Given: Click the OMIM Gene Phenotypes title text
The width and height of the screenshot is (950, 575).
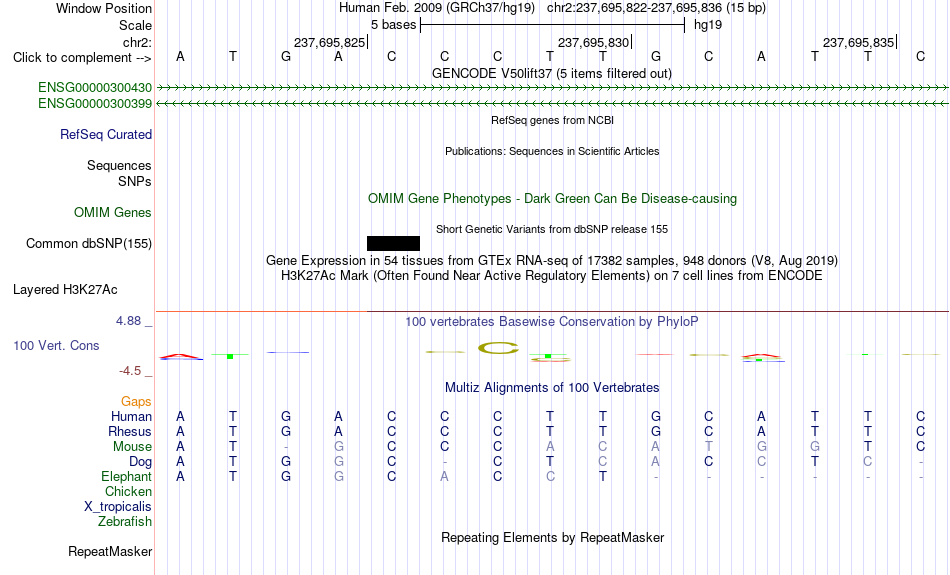Looking at the screenshot, I should [x=552, y=199].
